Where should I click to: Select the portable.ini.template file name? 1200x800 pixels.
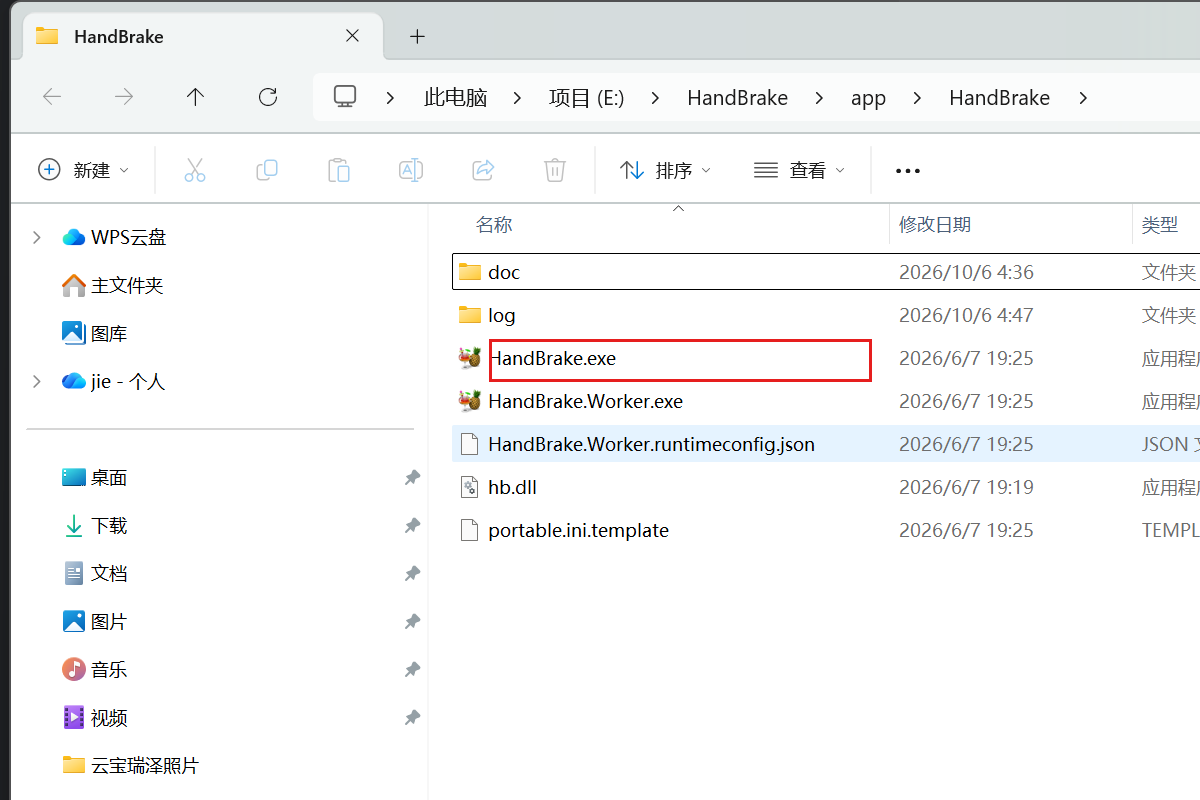578,530
